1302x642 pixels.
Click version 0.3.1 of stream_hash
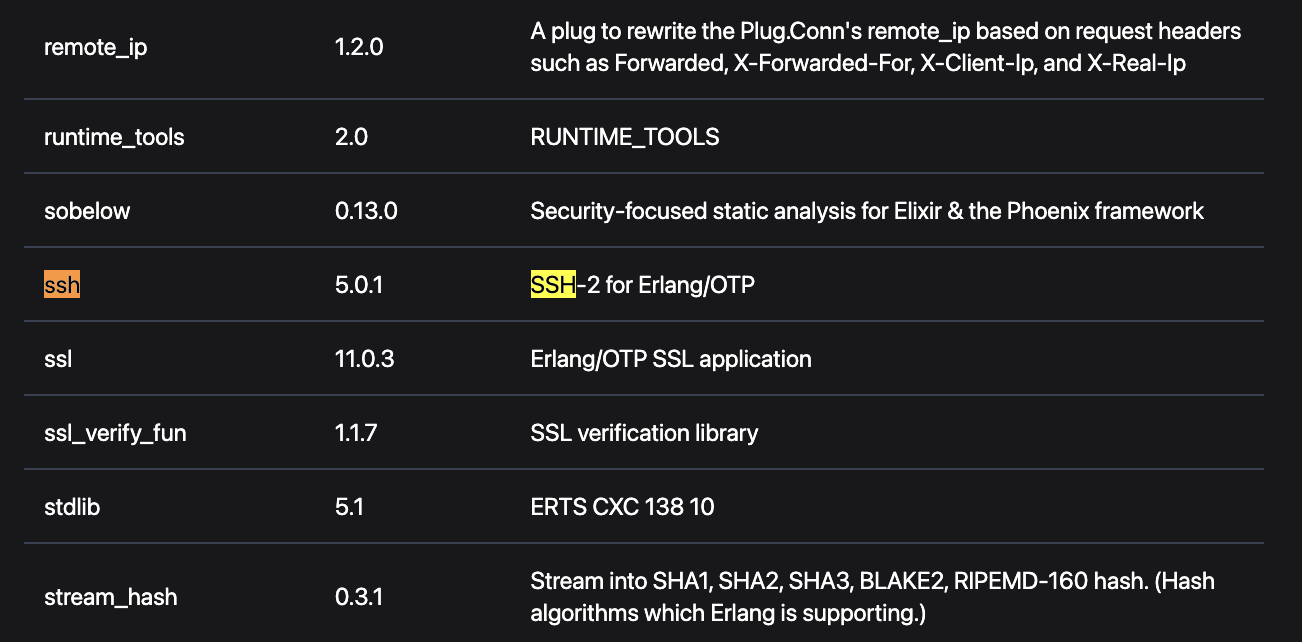[358, 597]
